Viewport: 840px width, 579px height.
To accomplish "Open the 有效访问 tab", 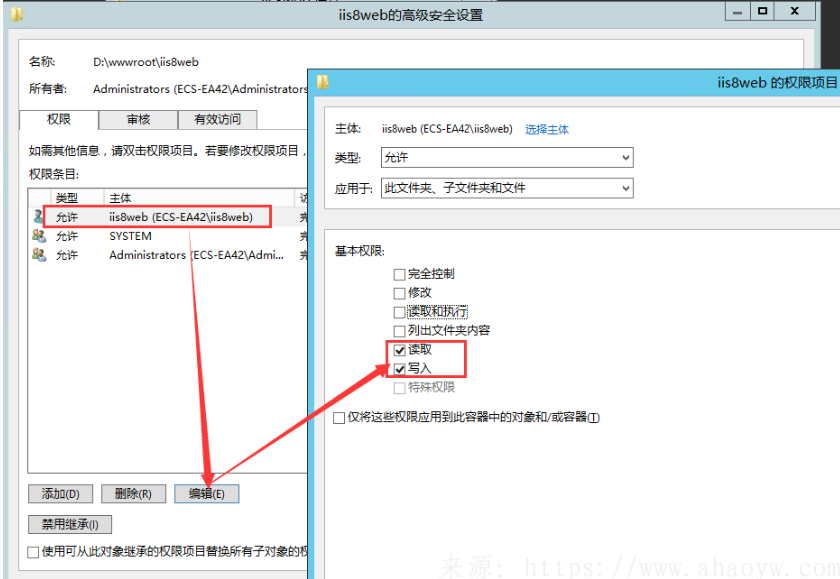I will (x=217, y=120).
